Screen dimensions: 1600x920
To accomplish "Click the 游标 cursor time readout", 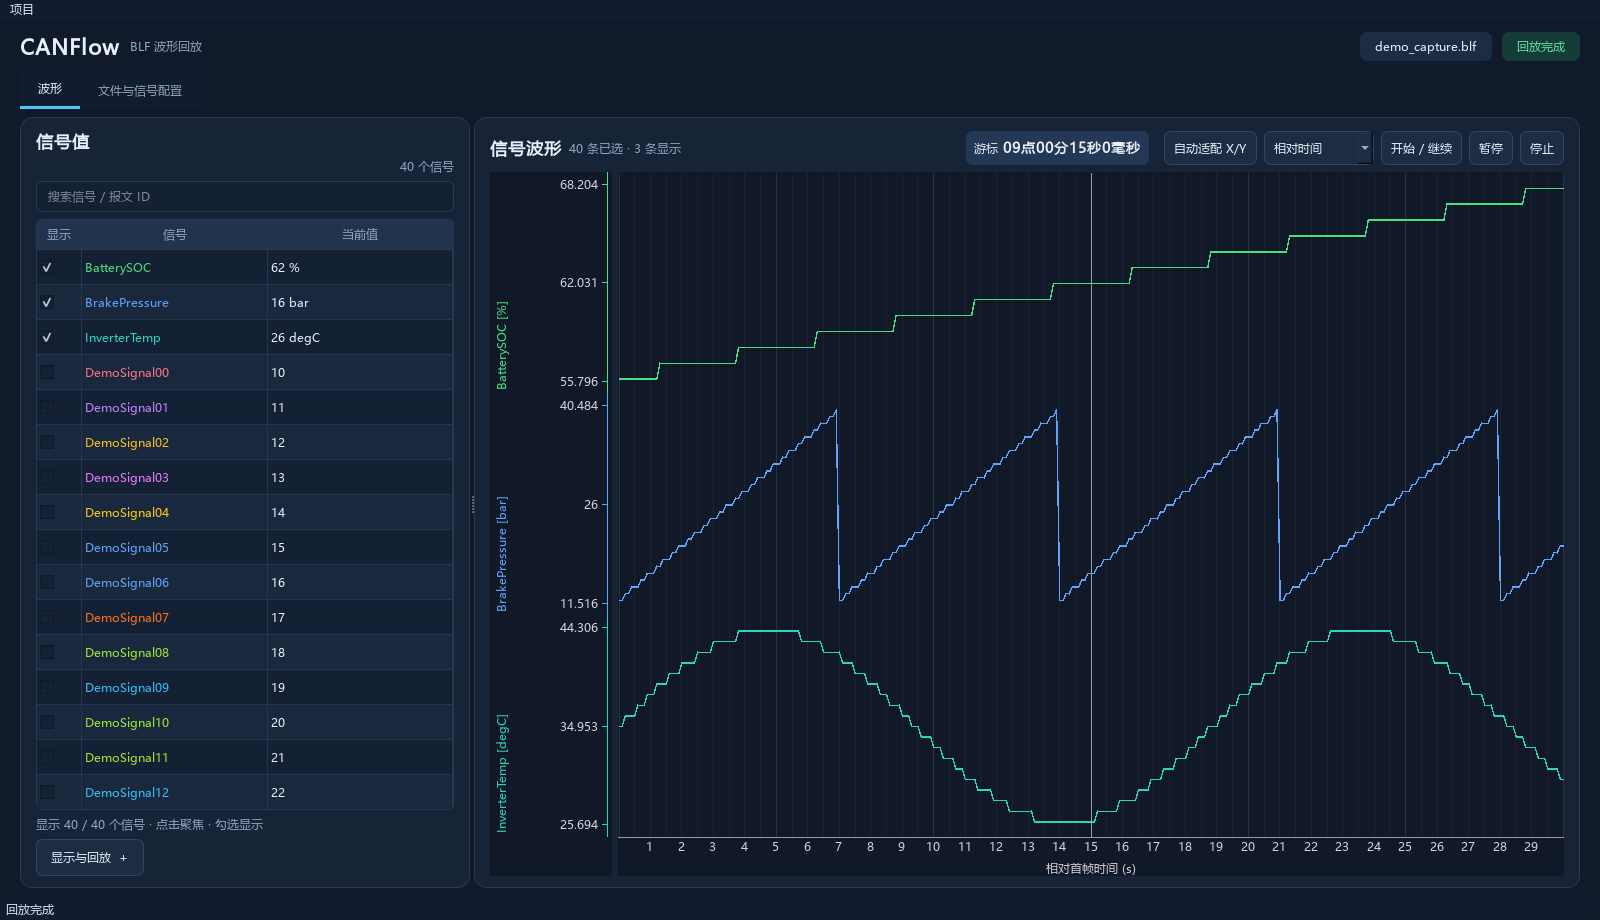I will coord(1057,148).
